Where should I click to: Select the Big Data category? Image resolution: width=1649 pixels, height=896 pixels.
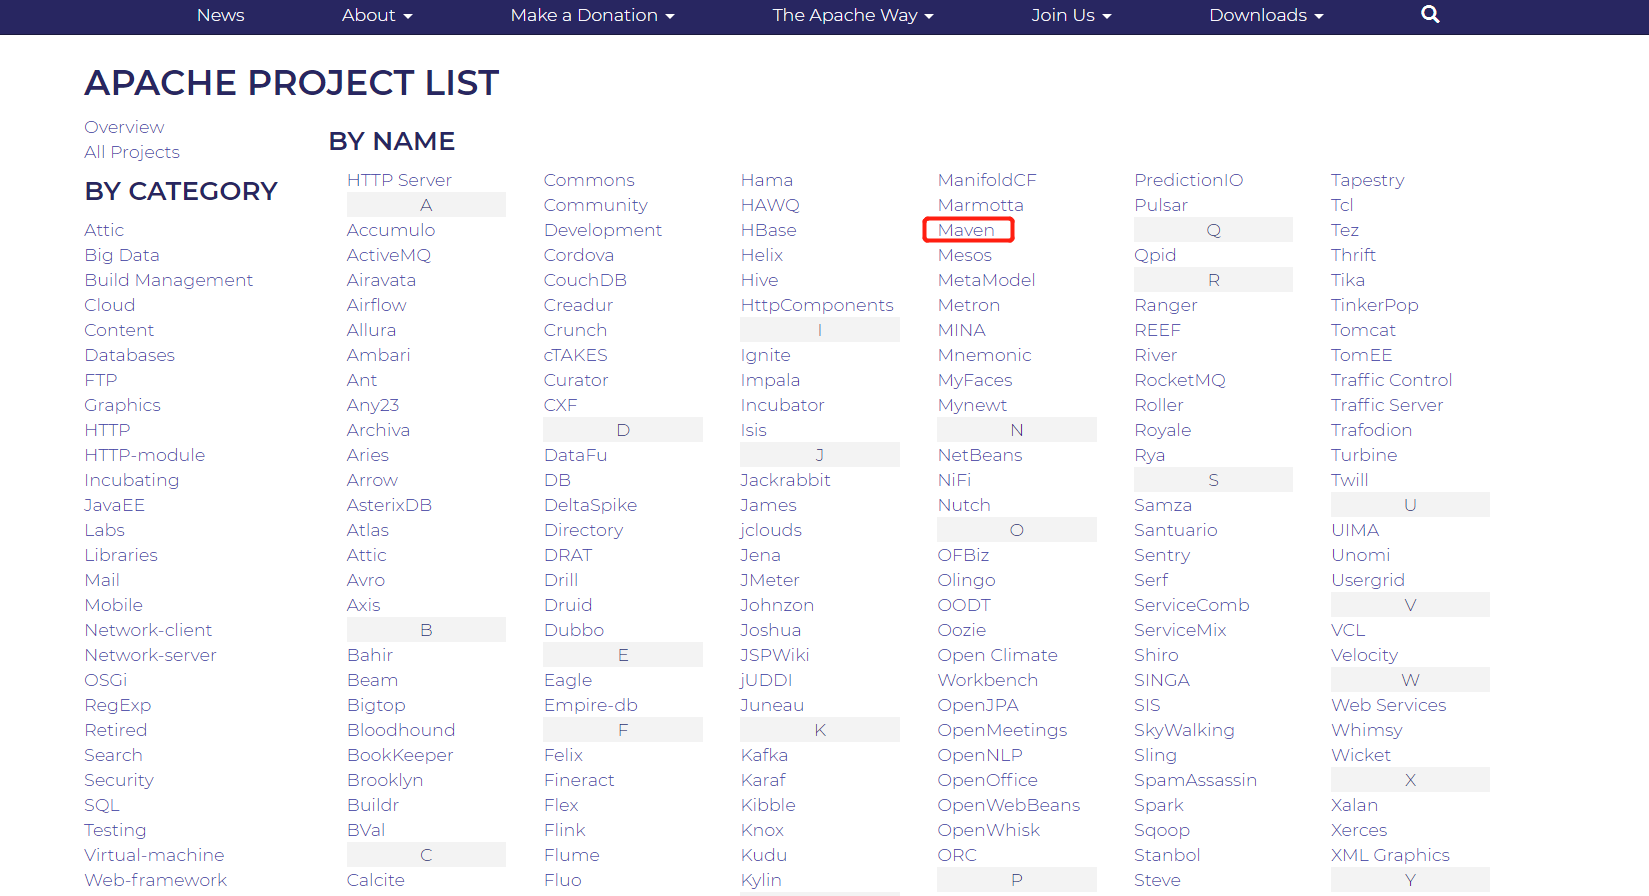(122, 255)
